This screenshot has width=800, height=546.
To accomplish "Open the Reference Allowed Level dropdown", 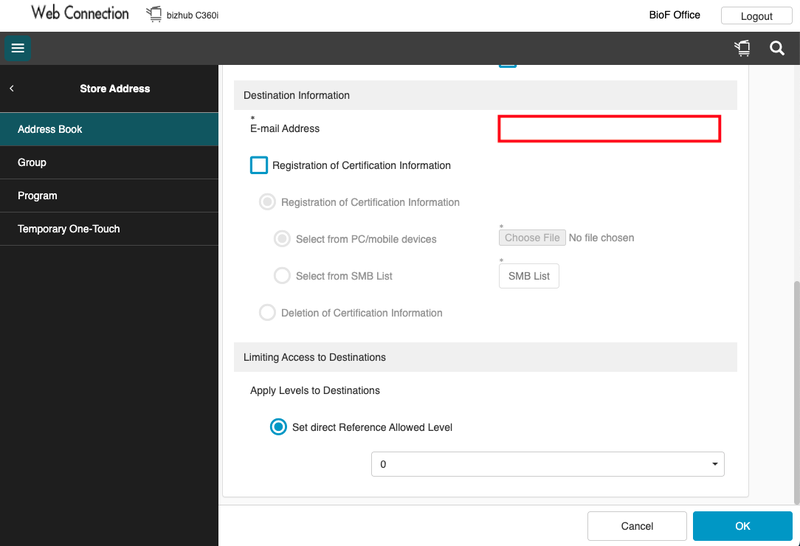I will pos(547,464).
